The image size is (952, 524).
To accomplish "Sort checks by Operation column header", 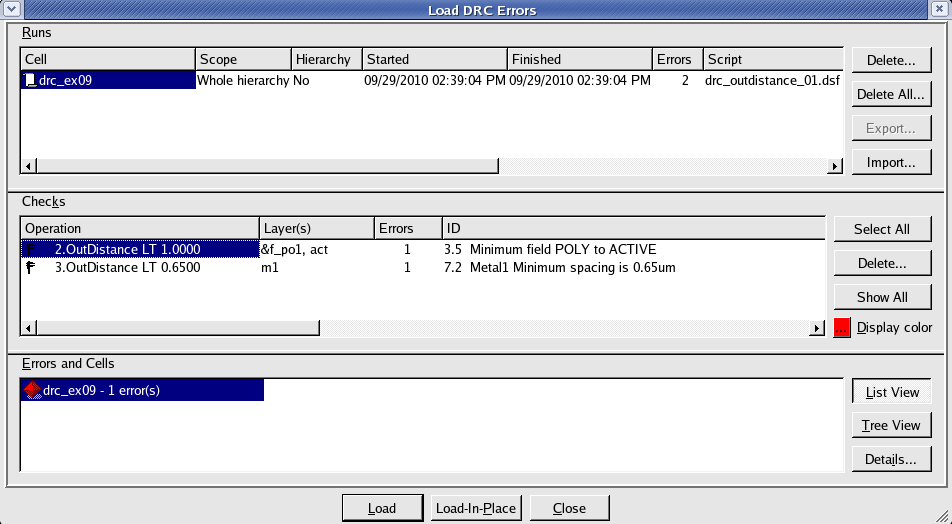I will click(x=138, y=228).
